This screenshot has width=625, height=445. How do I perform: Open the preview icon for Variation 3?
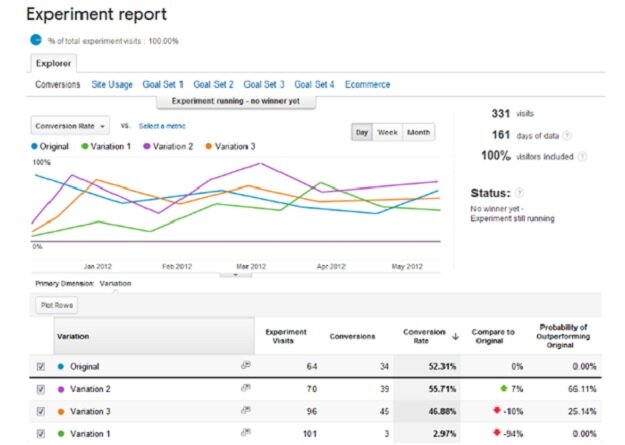245,411
